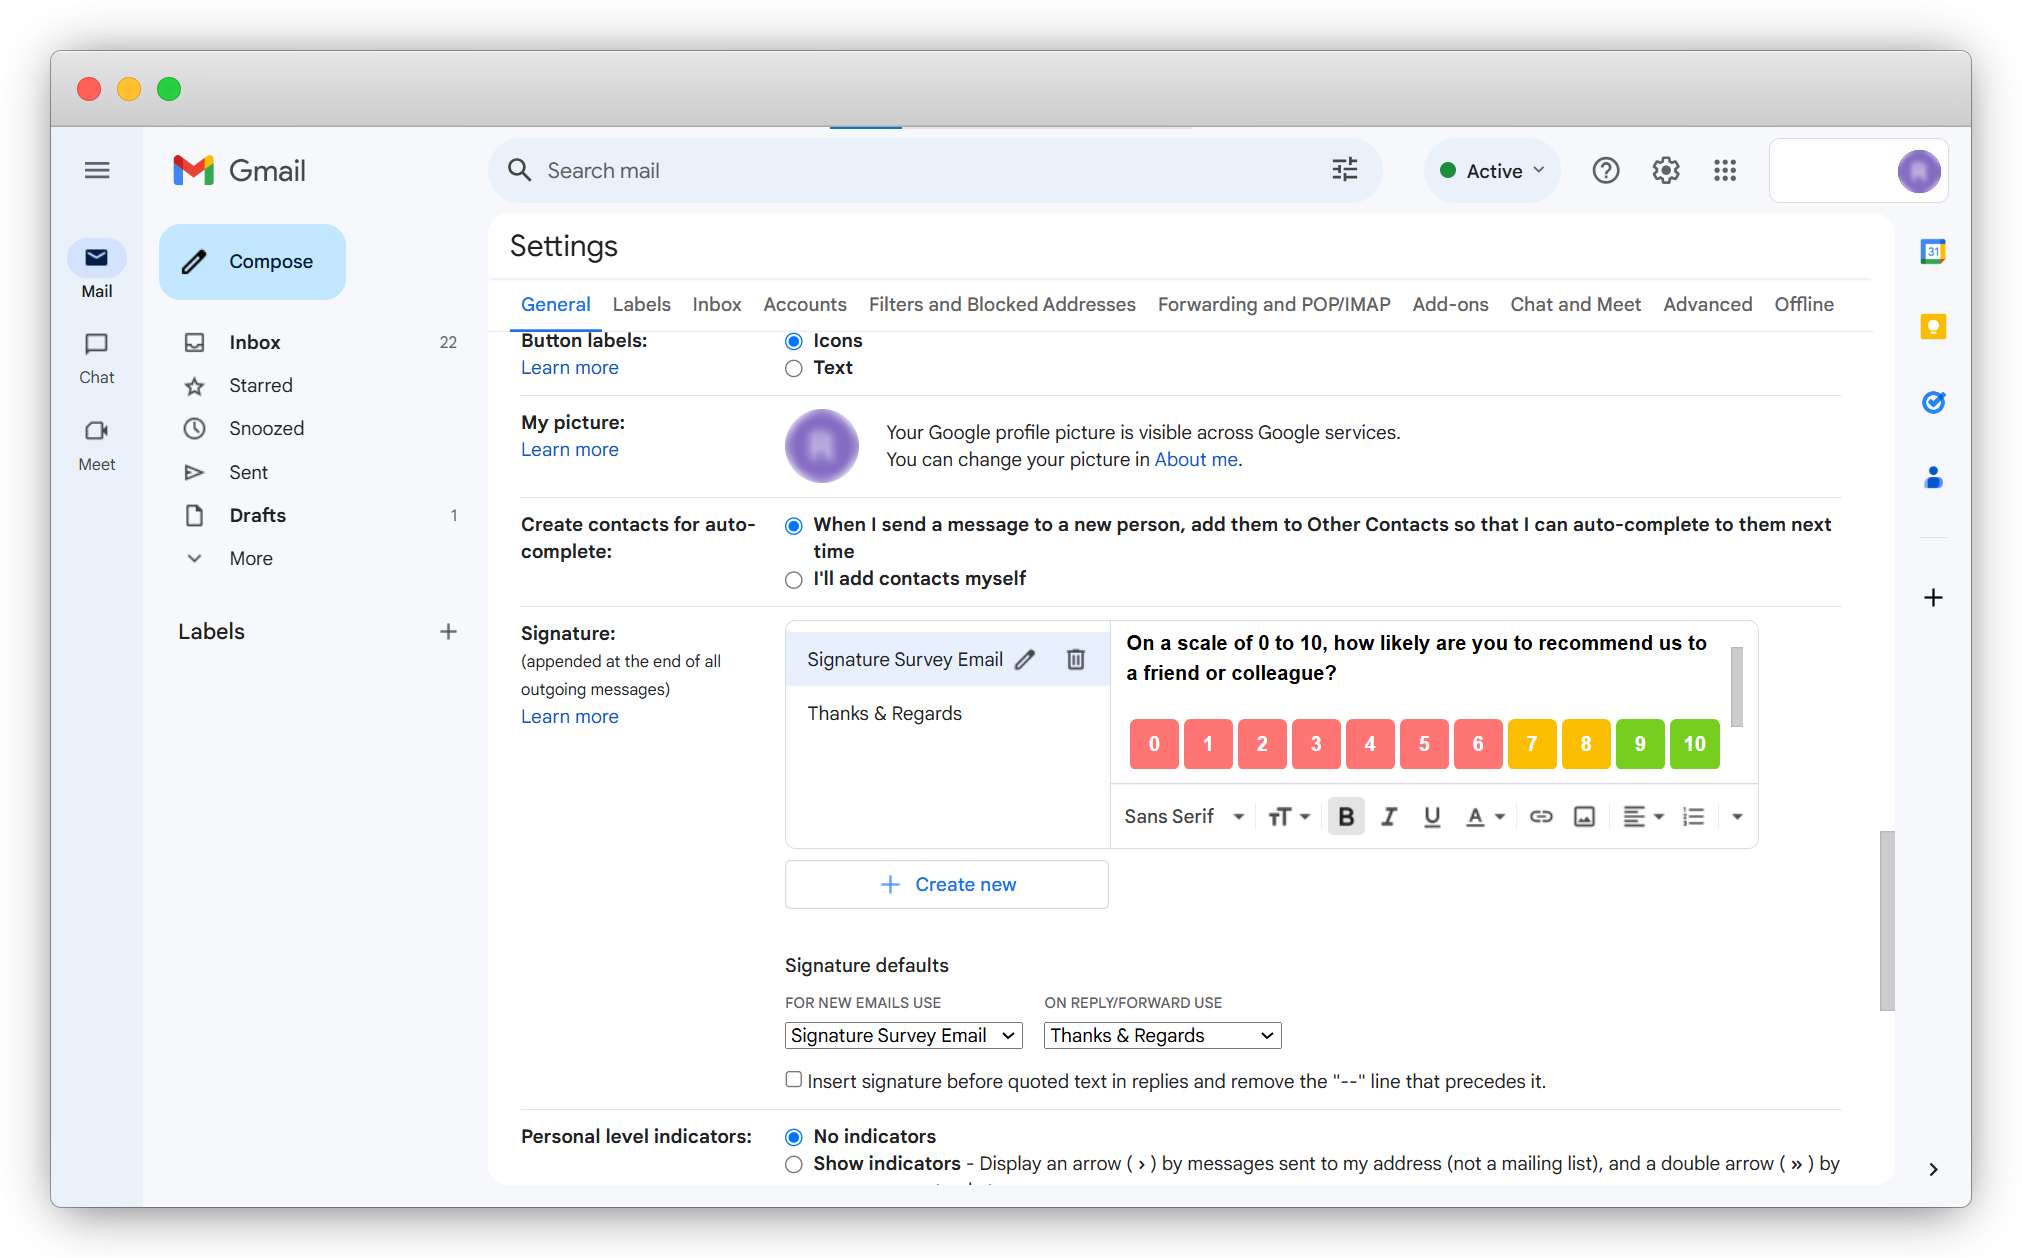Viewport: 2022px width, 1258px height.
Task: Enable insert signature before quoted text
Action: 793,1079
